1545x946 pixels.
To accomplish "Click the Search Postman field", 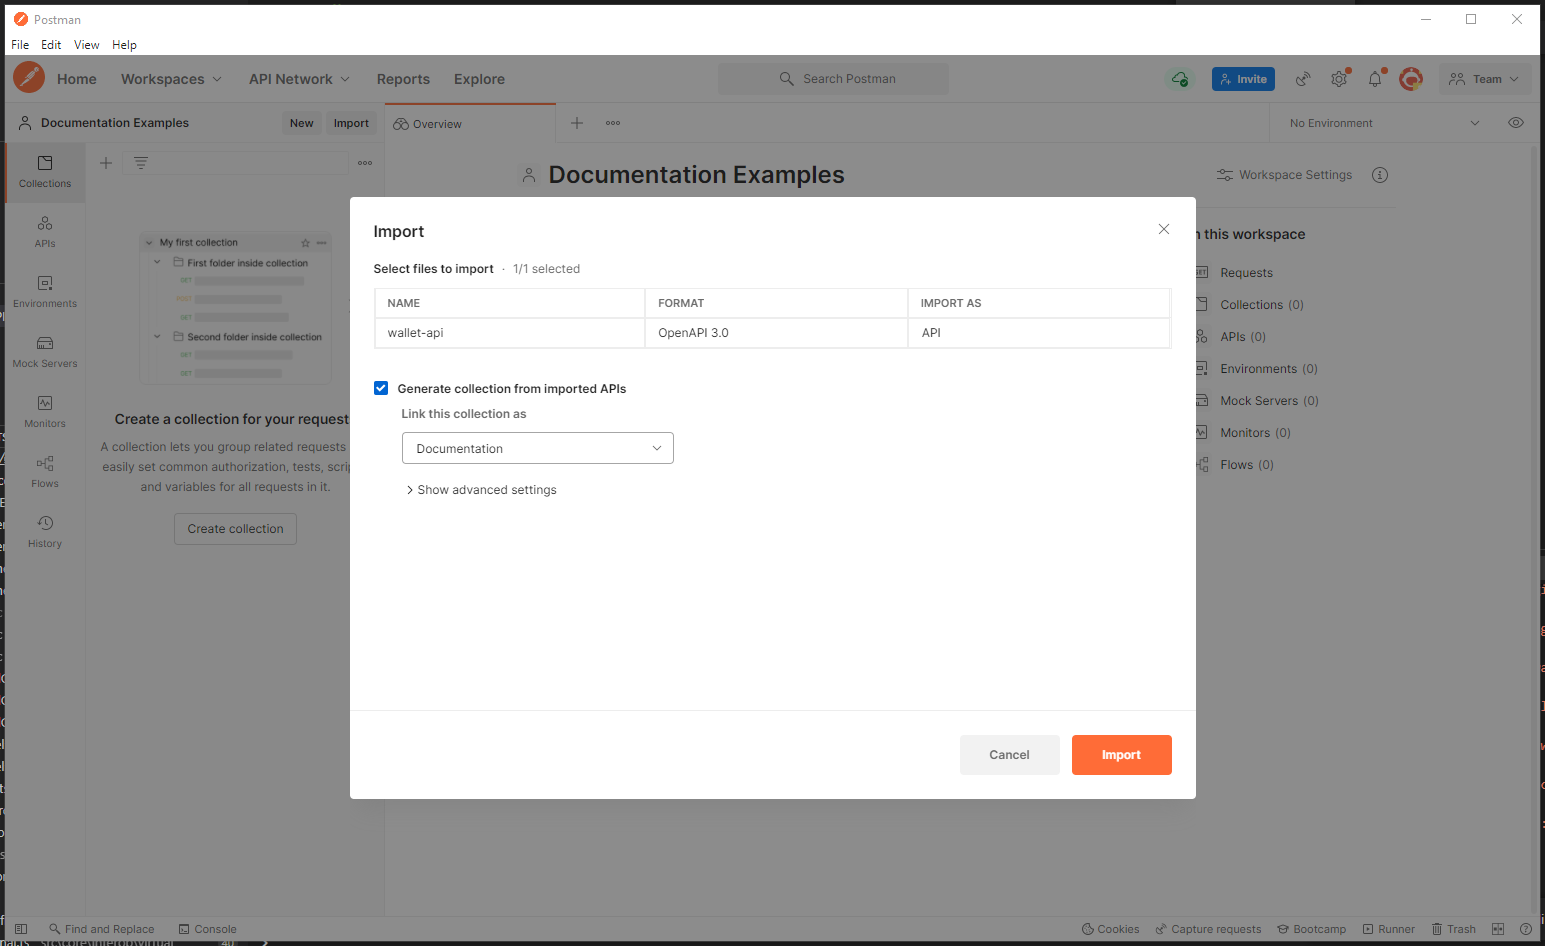I will [x=833, y=79].
